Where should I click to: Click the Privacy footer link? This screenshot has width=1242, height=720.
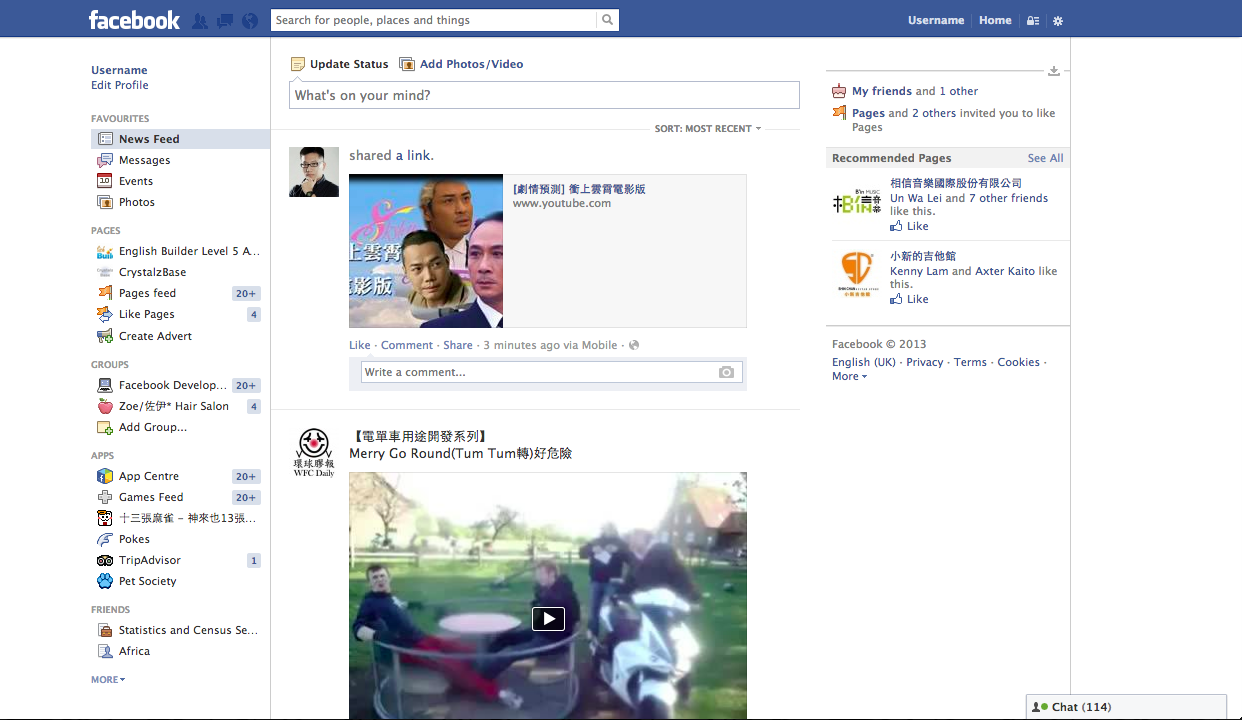tap(925, 362)
